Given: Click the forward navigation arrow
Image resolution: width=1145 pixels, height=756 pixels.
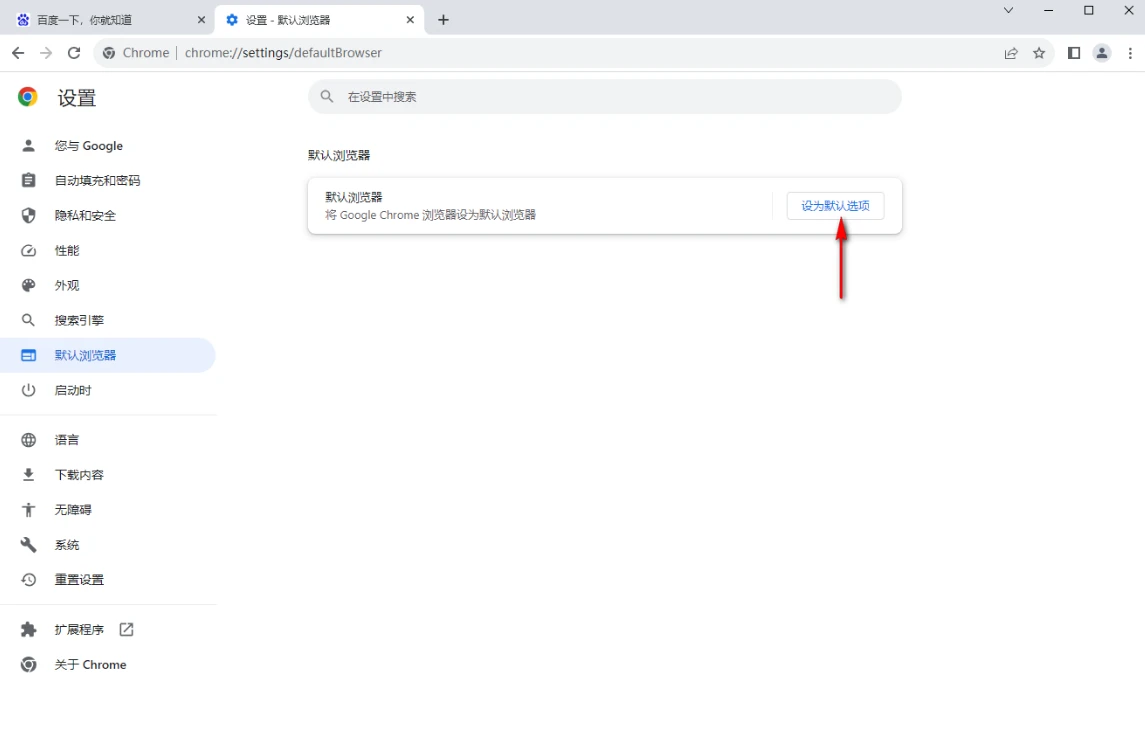Looking at the screenshot, I should point(46,53).
